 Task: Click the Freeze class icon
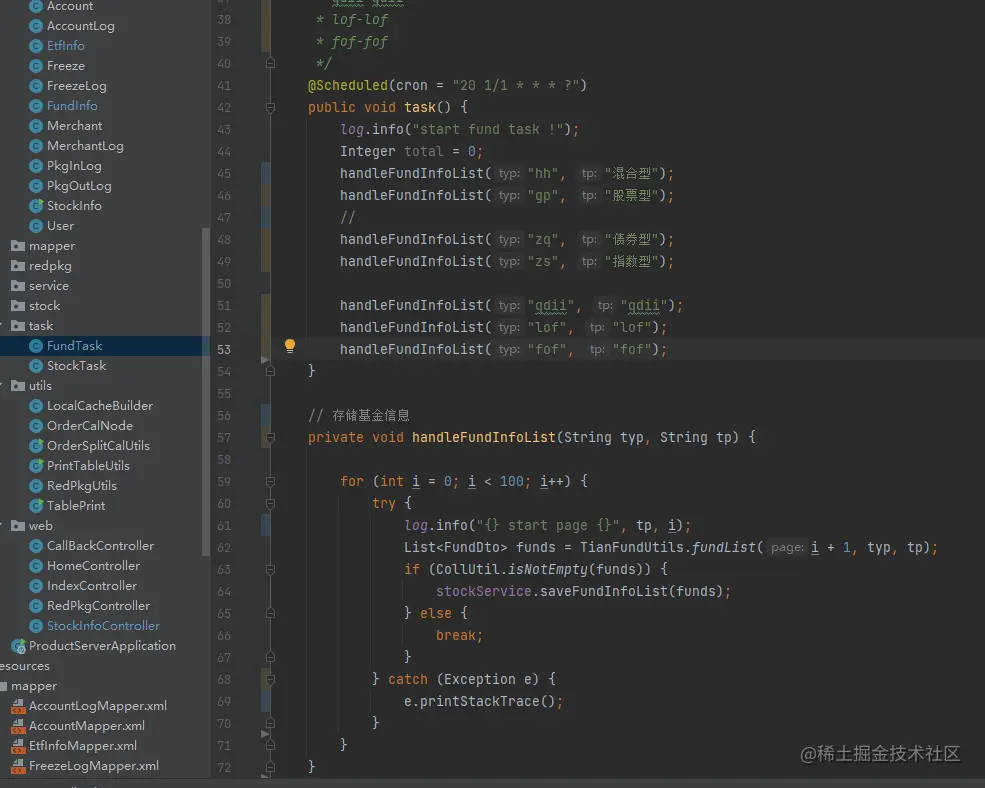coord(36,66)
